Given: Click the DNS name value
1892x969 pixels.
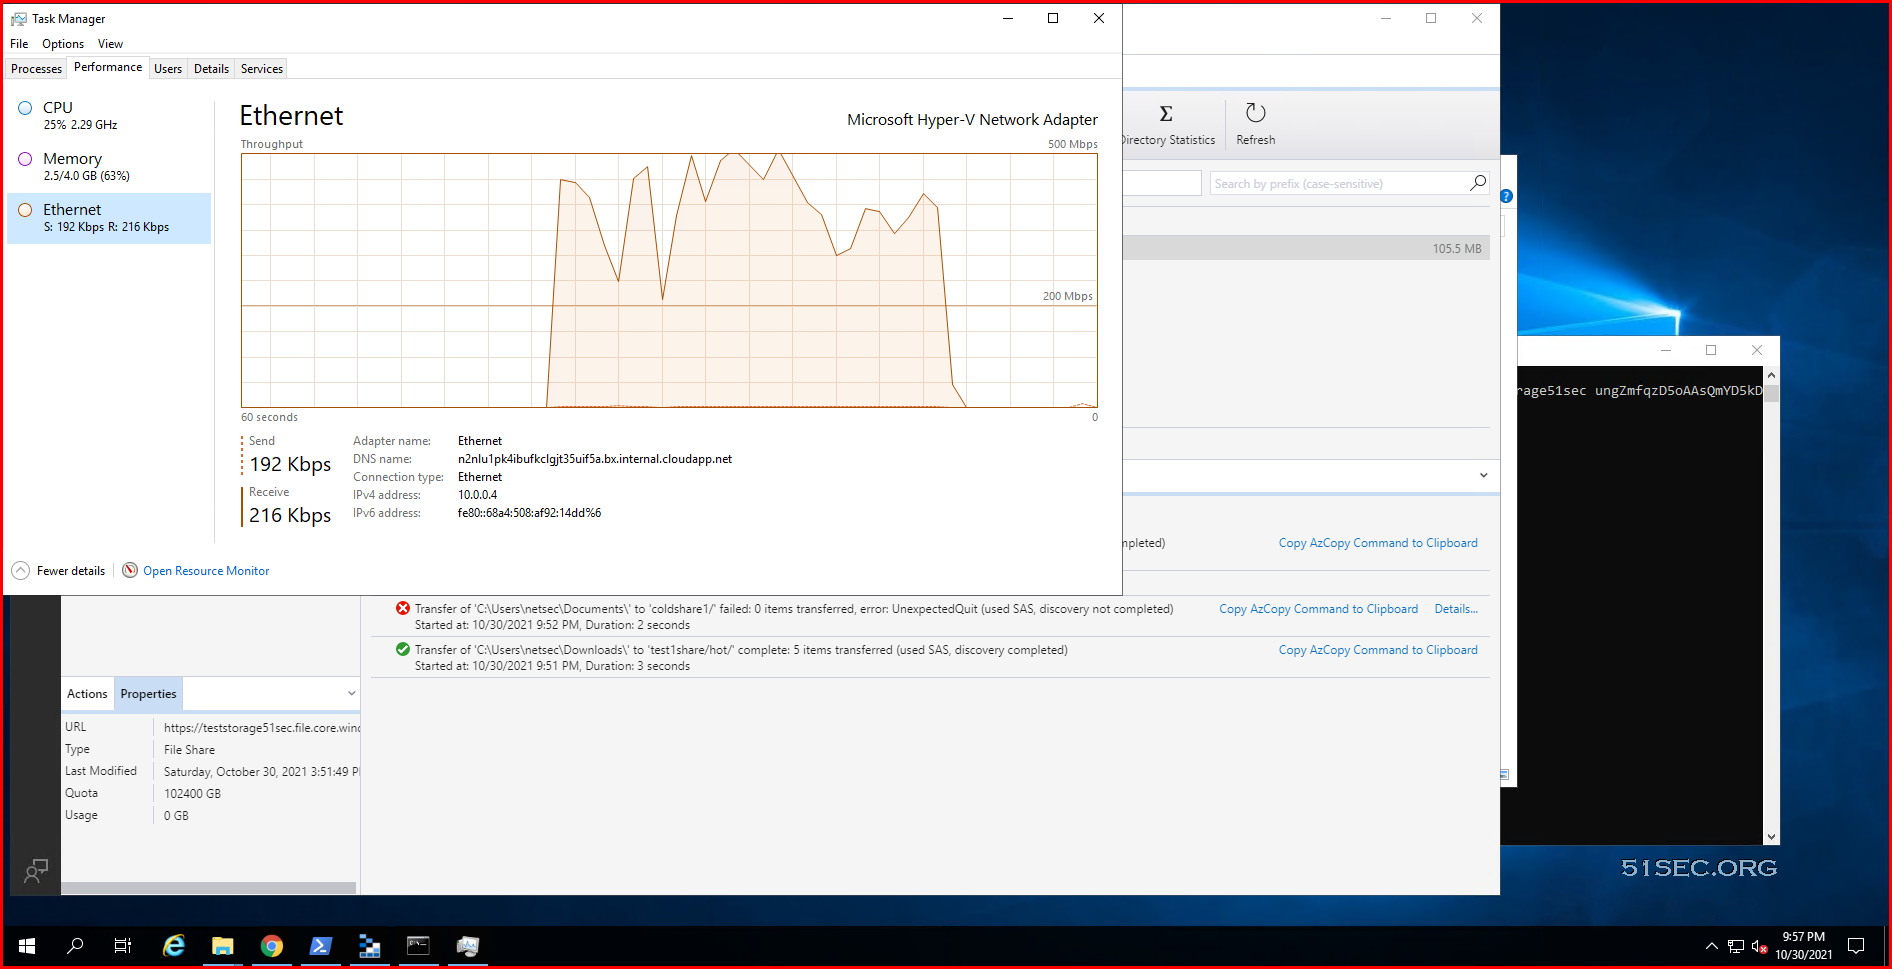Looking at the screenshot, I should [x=595, y=459].
